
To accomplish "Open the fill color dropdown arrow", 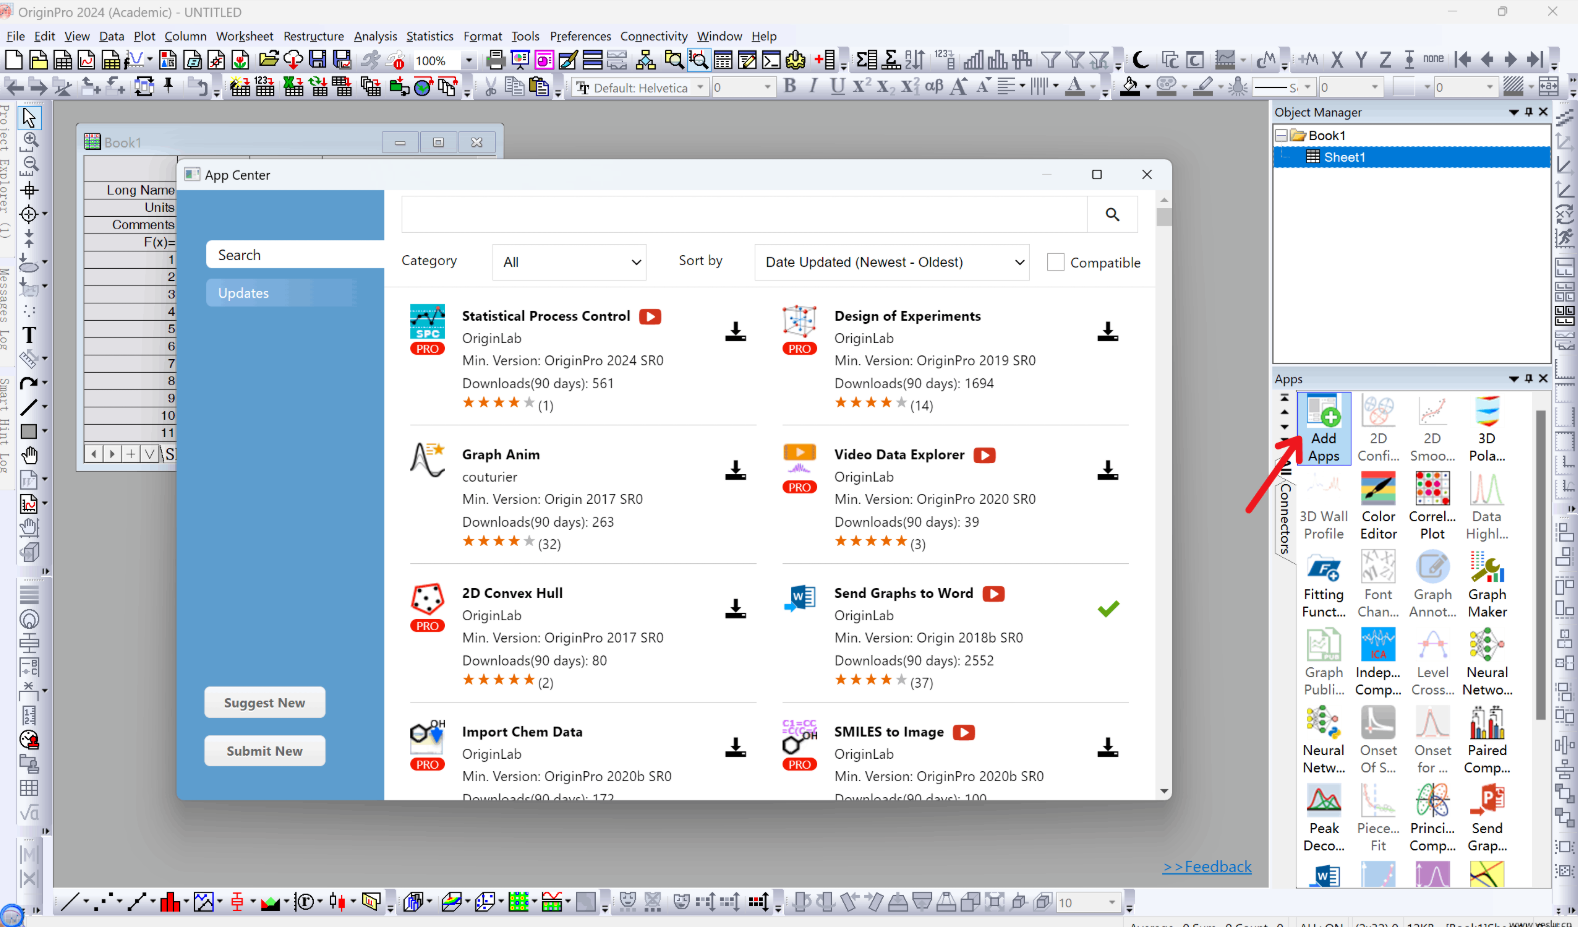I will point(1147,87).
